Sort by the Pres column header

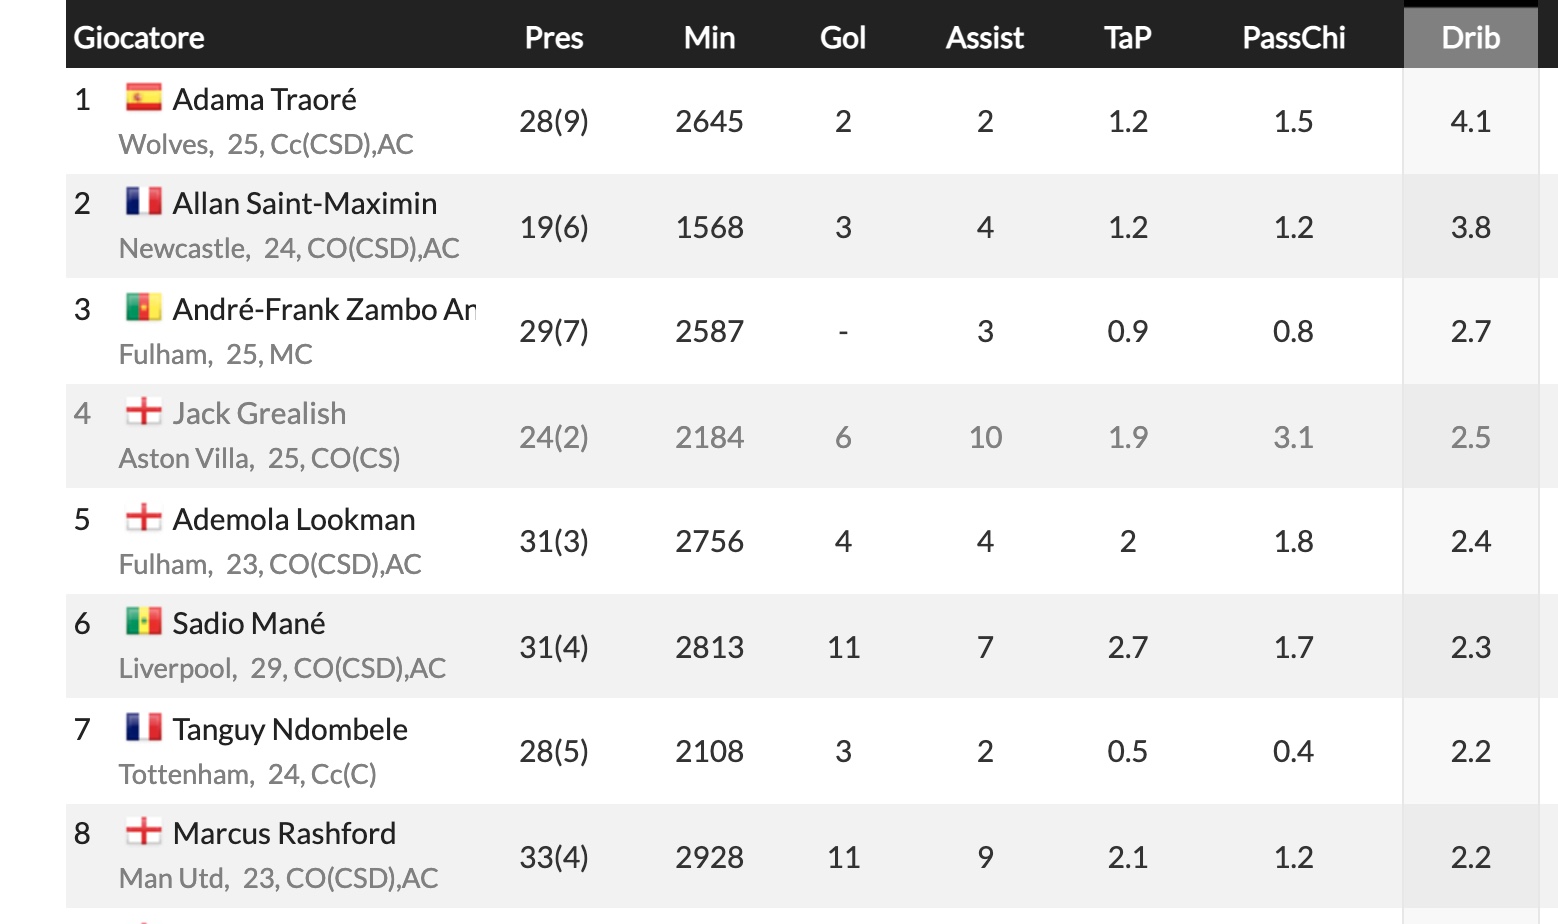[x=553, y=38]
